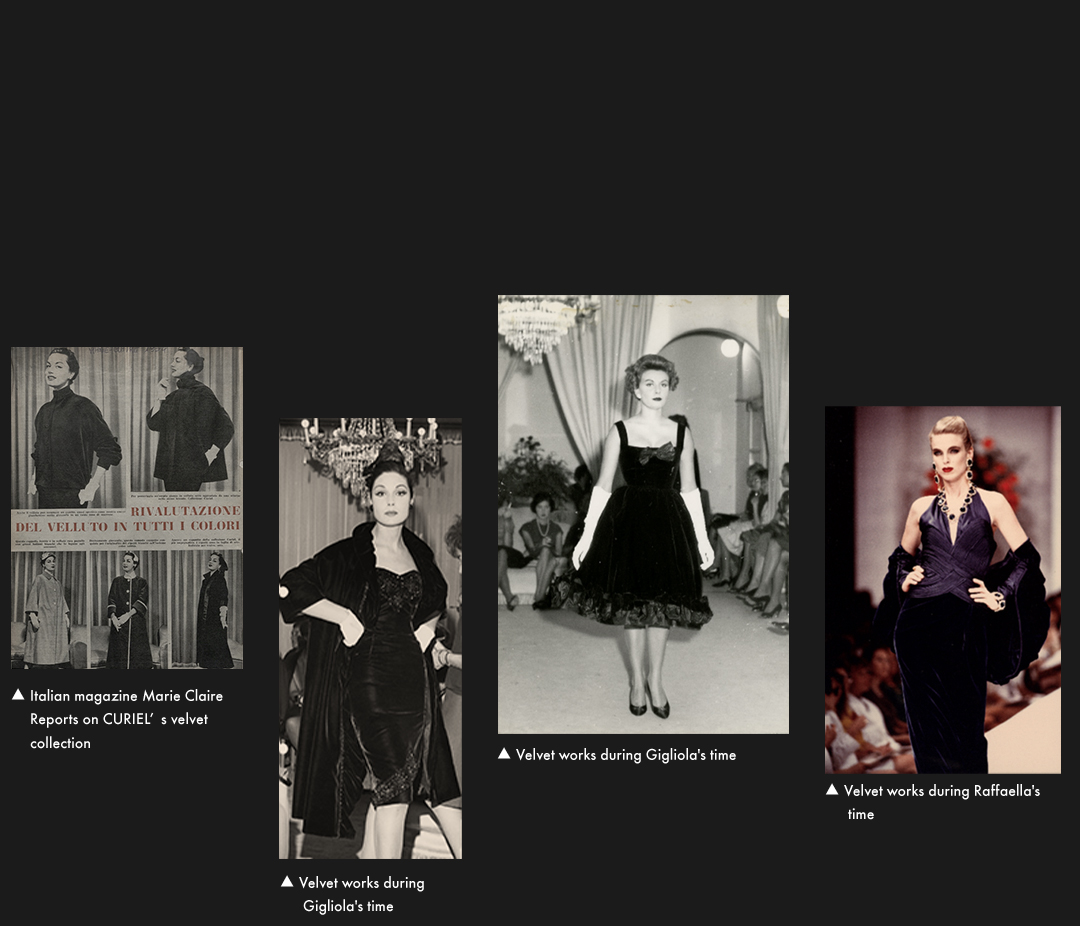Click the triangle marker beside the Marie Claire caption

pos(18,695)
